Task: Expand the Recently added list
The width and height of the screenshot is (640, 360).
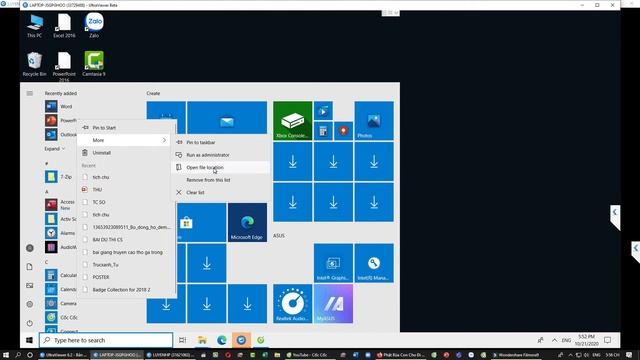Action: click(54, 149)
